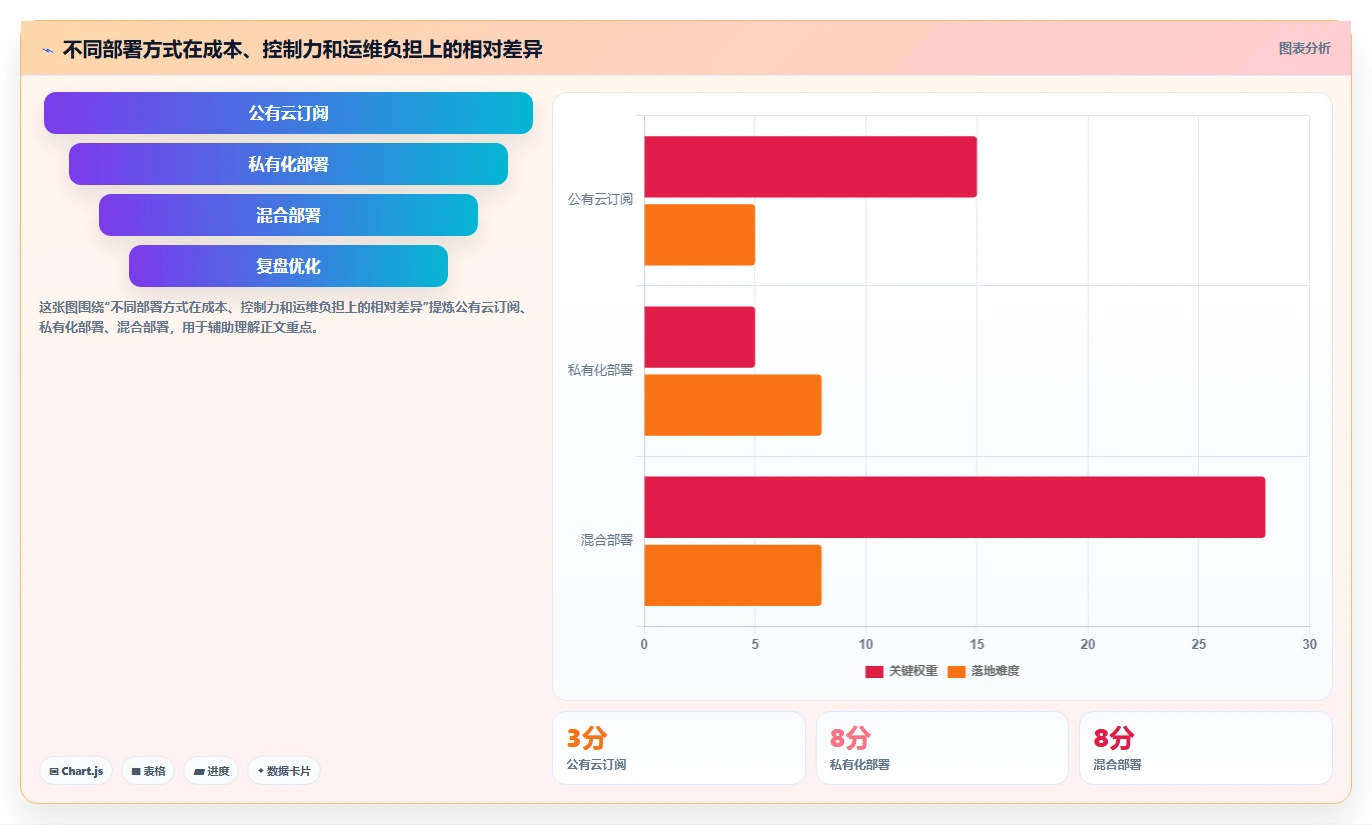
Task: Click the orange 混合部署 bar in chart
Action: click(x=732, y=575)
